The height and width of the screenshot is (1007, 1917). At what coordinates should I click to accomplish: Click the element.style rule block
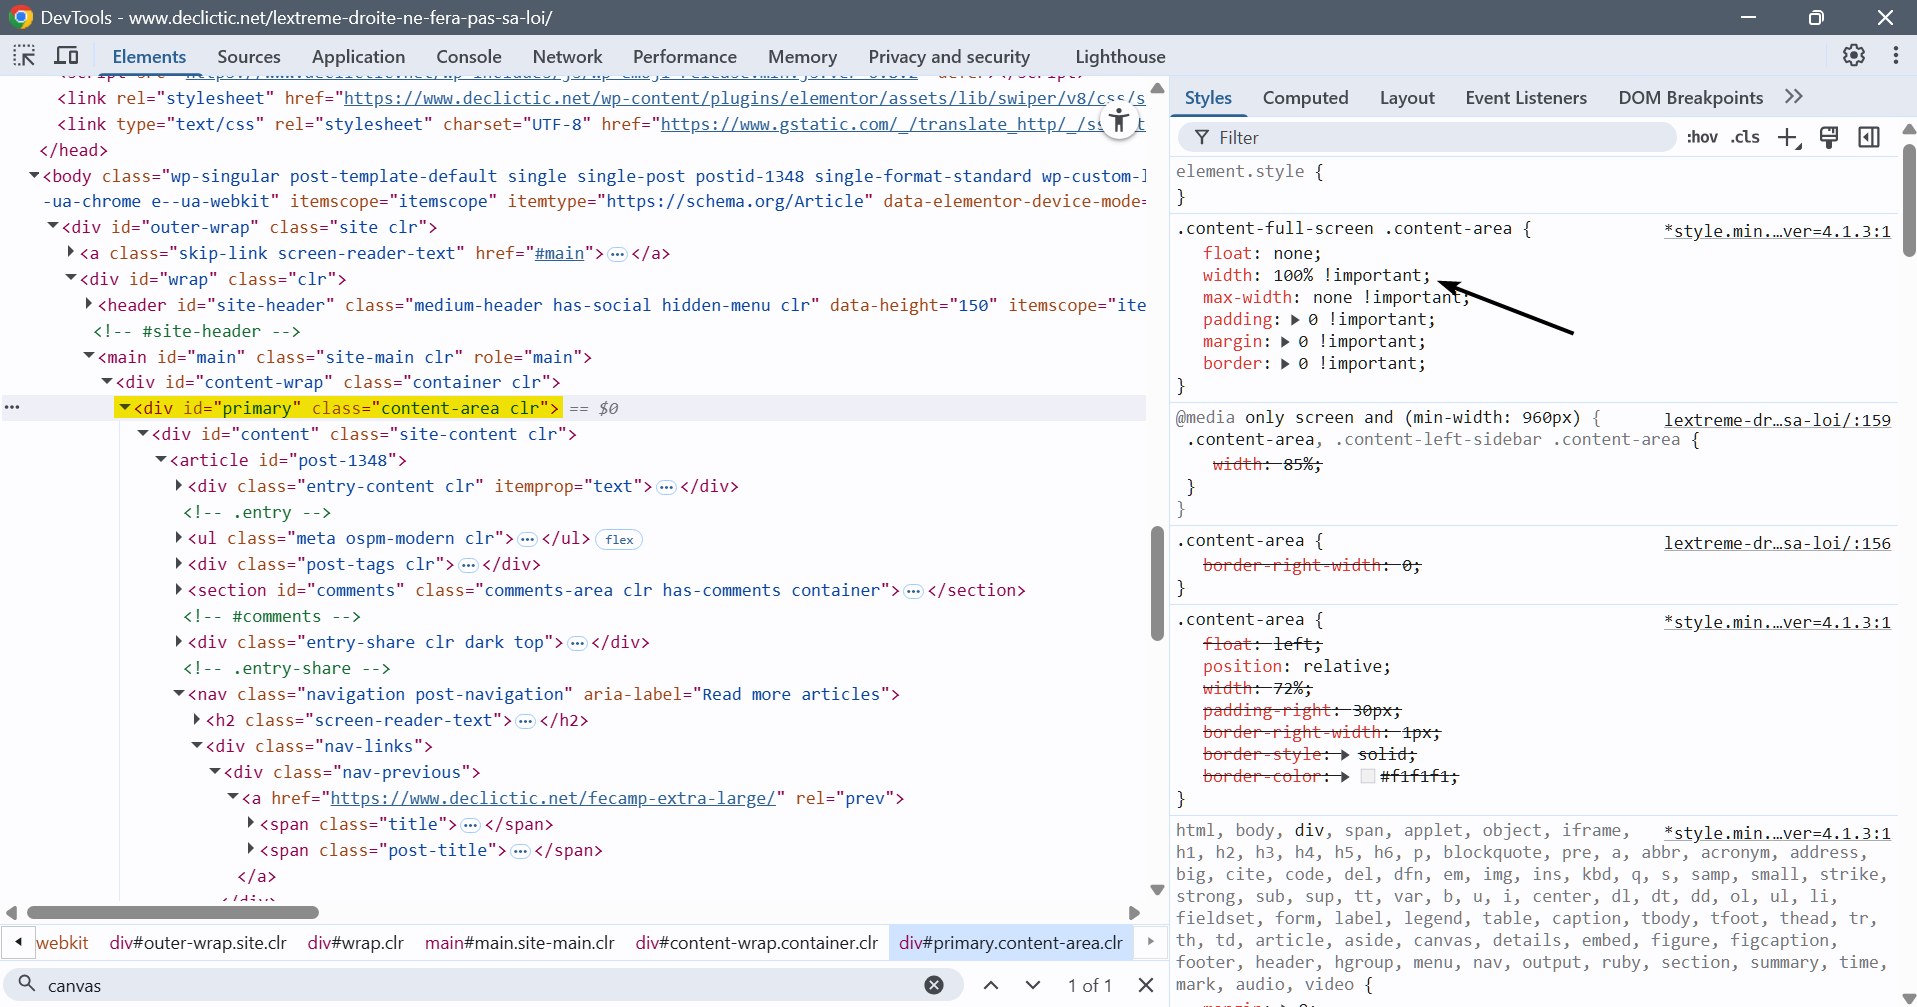[1535, 184]
